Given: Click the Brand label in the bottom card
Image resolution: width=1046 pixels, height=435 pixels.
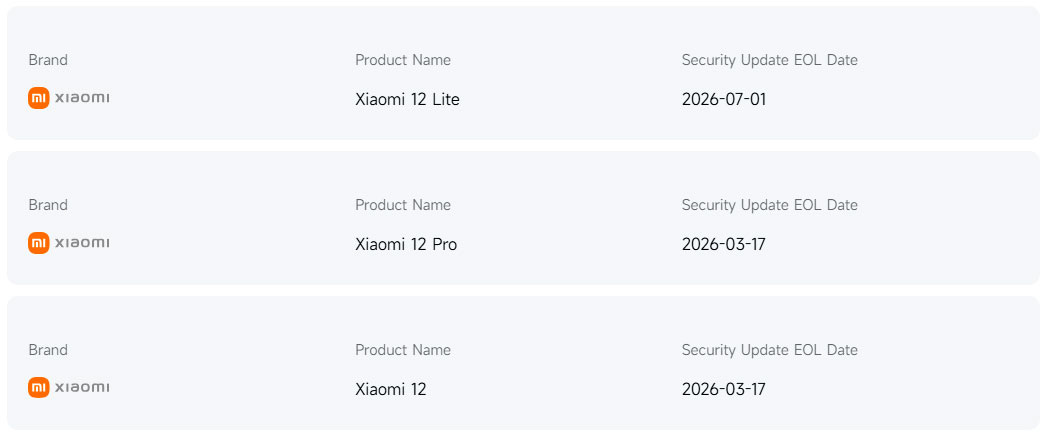Looking at the screenshot, I should click(48, 350).
